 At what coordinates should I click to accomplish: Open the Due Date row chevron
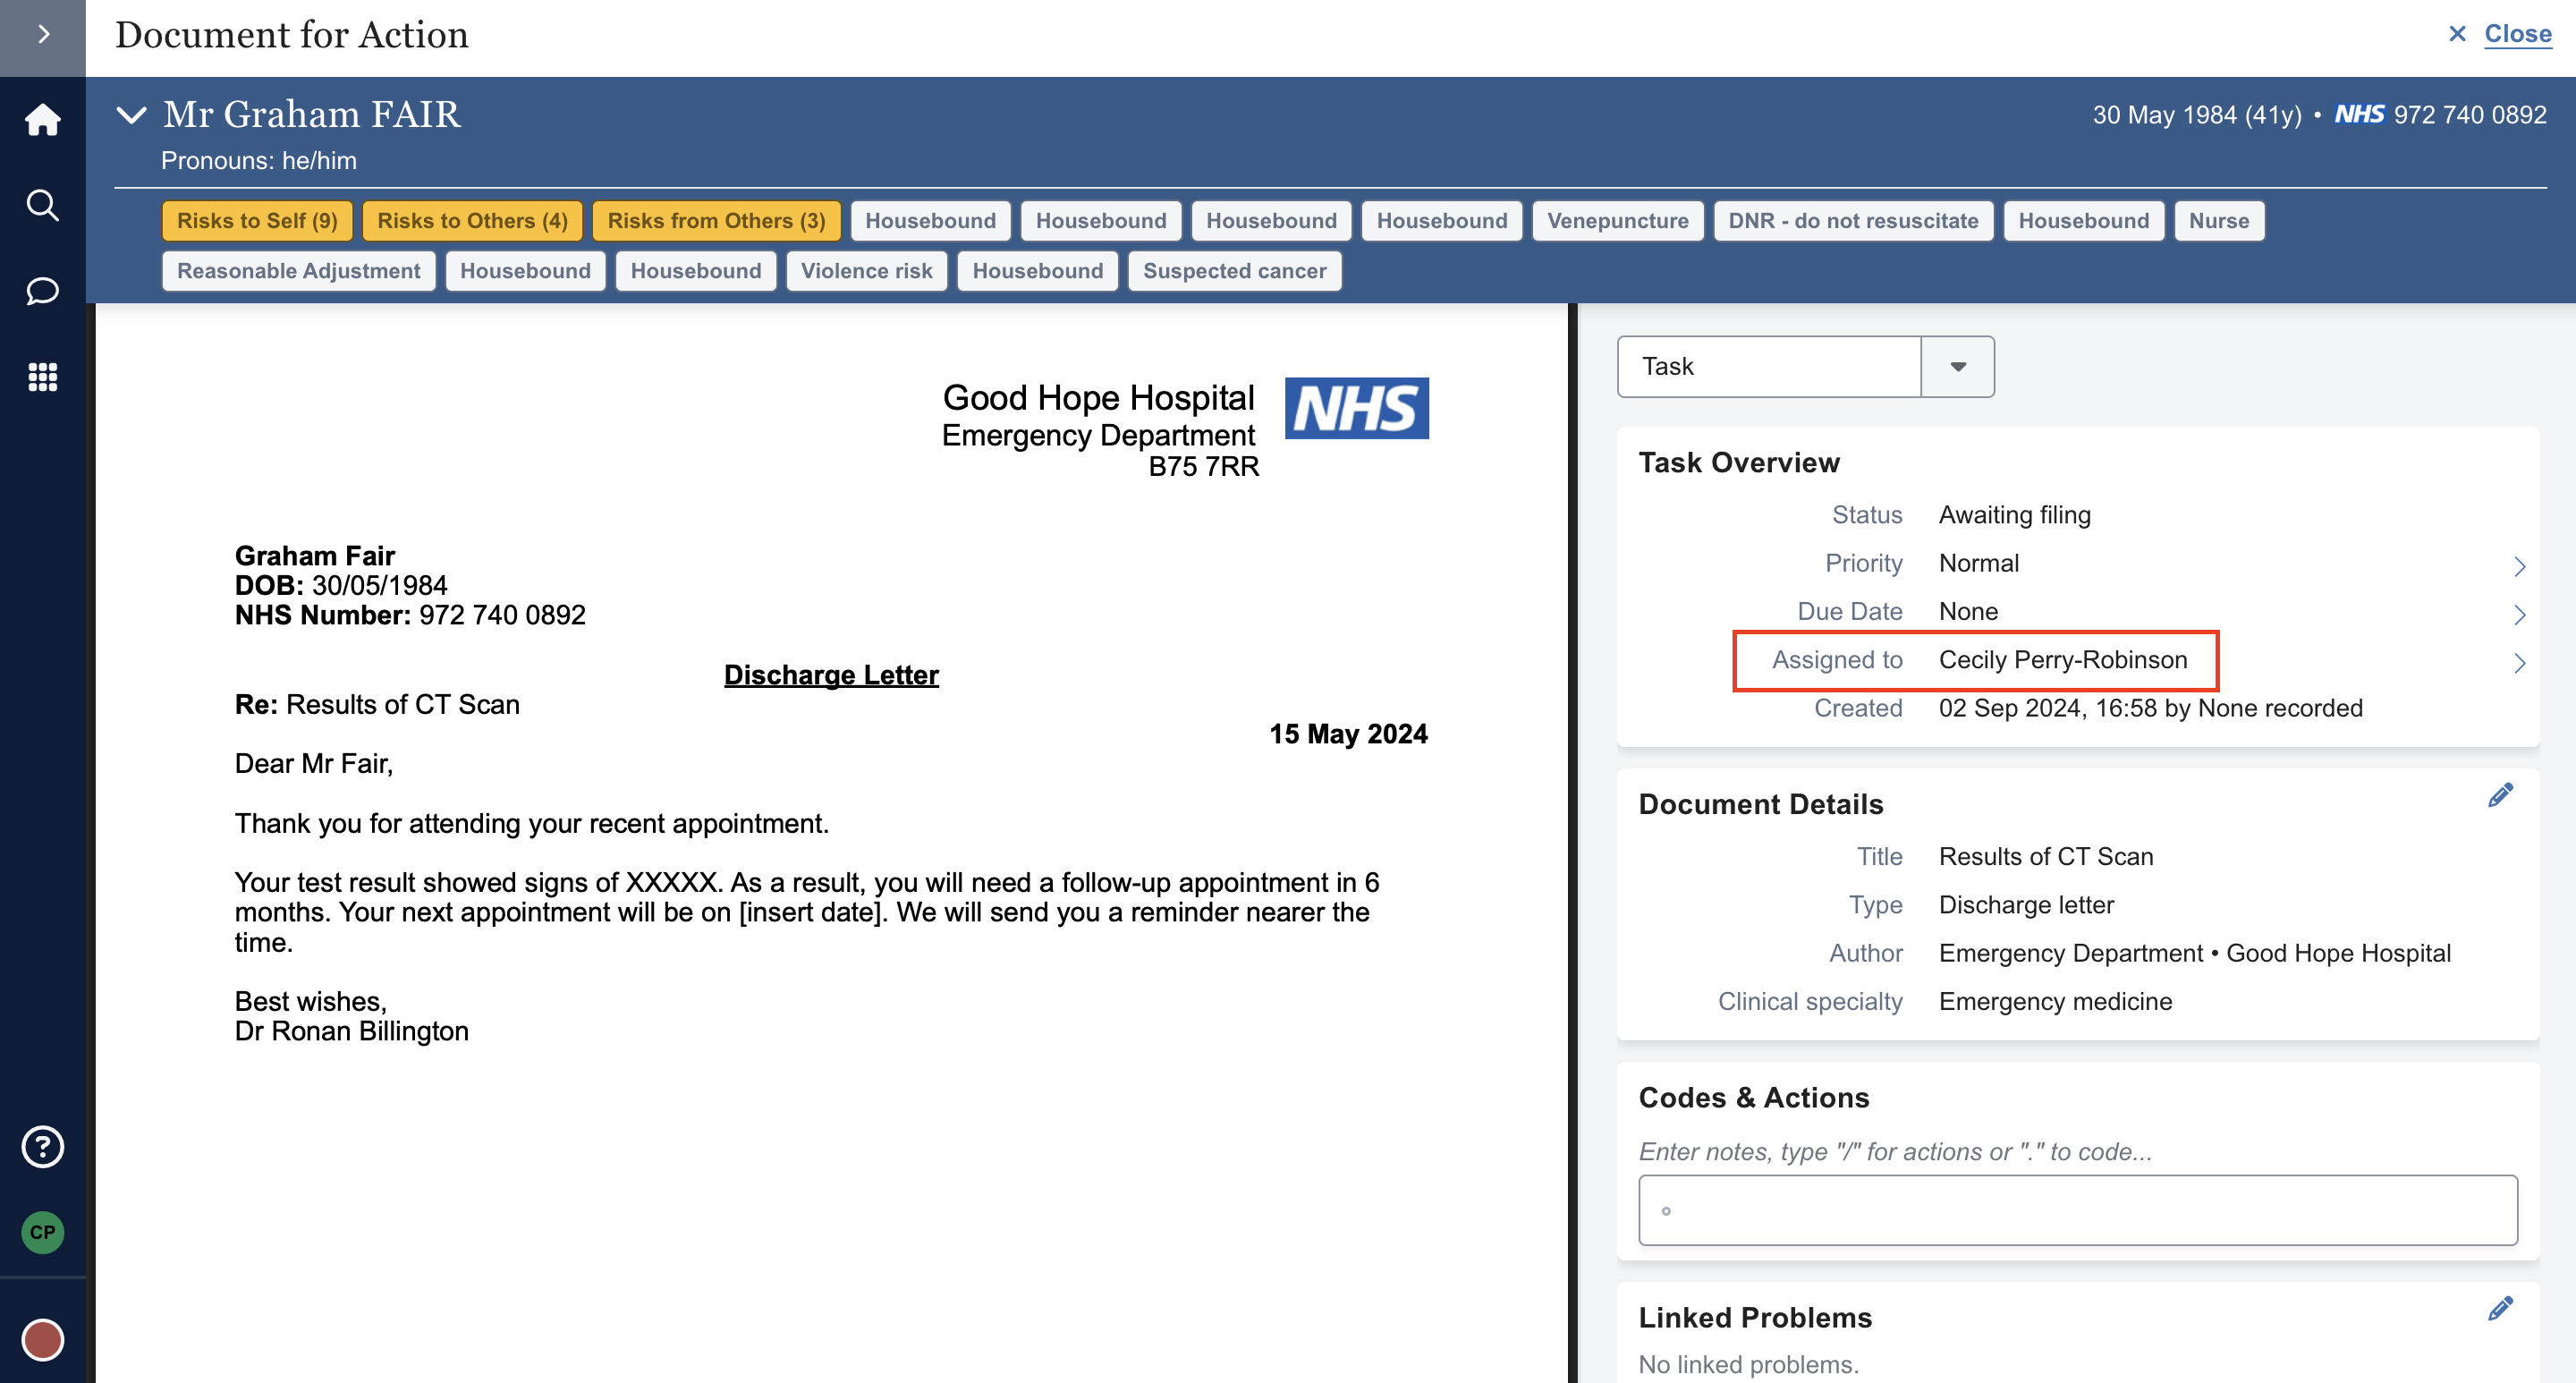coord(2519,615)
